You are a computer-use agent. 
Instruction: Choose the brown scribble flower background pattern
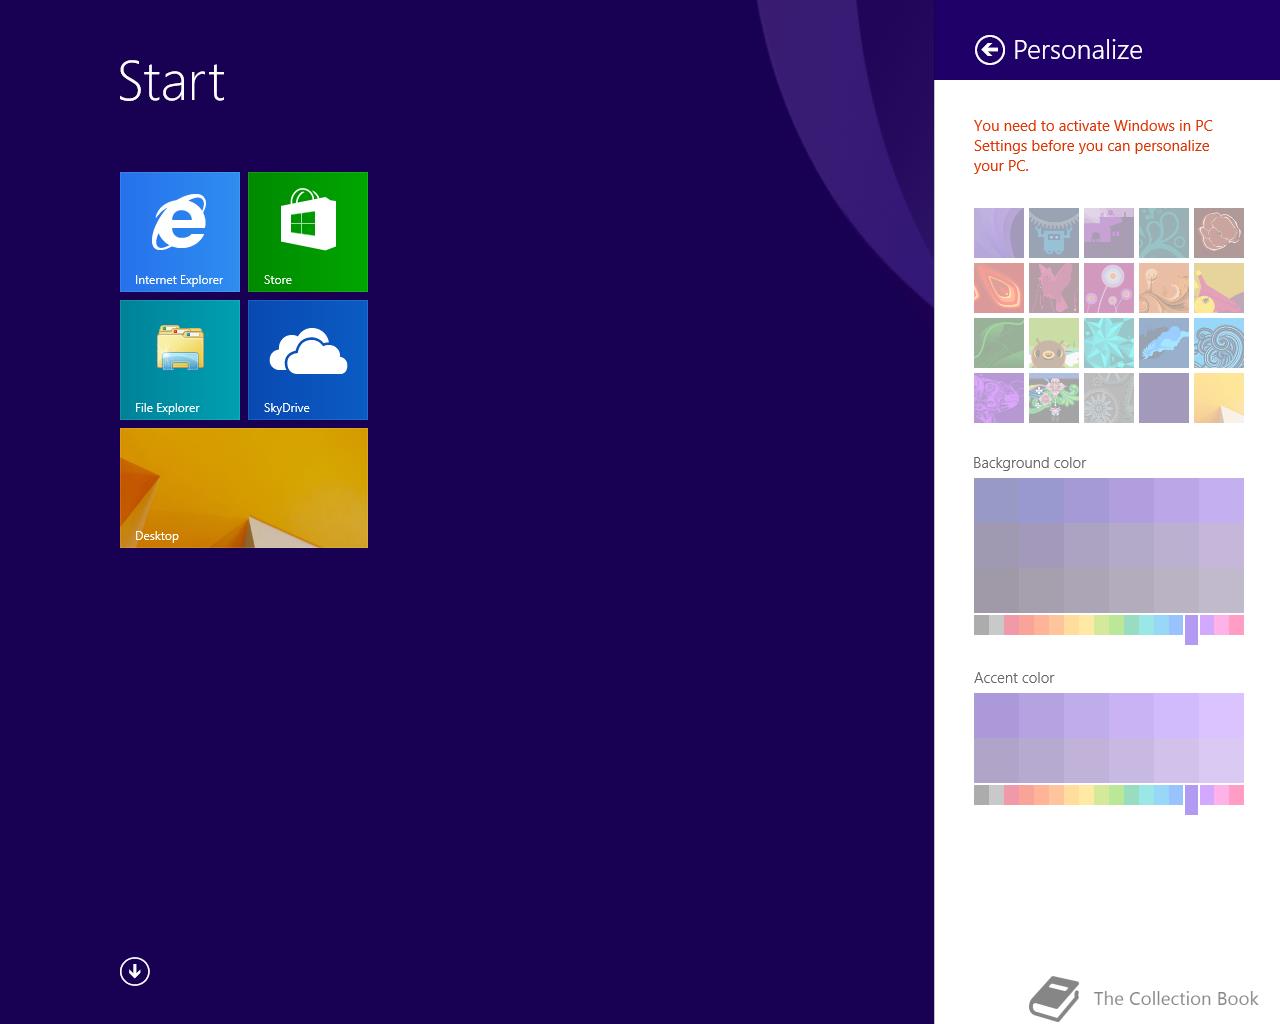point(1219,233)
